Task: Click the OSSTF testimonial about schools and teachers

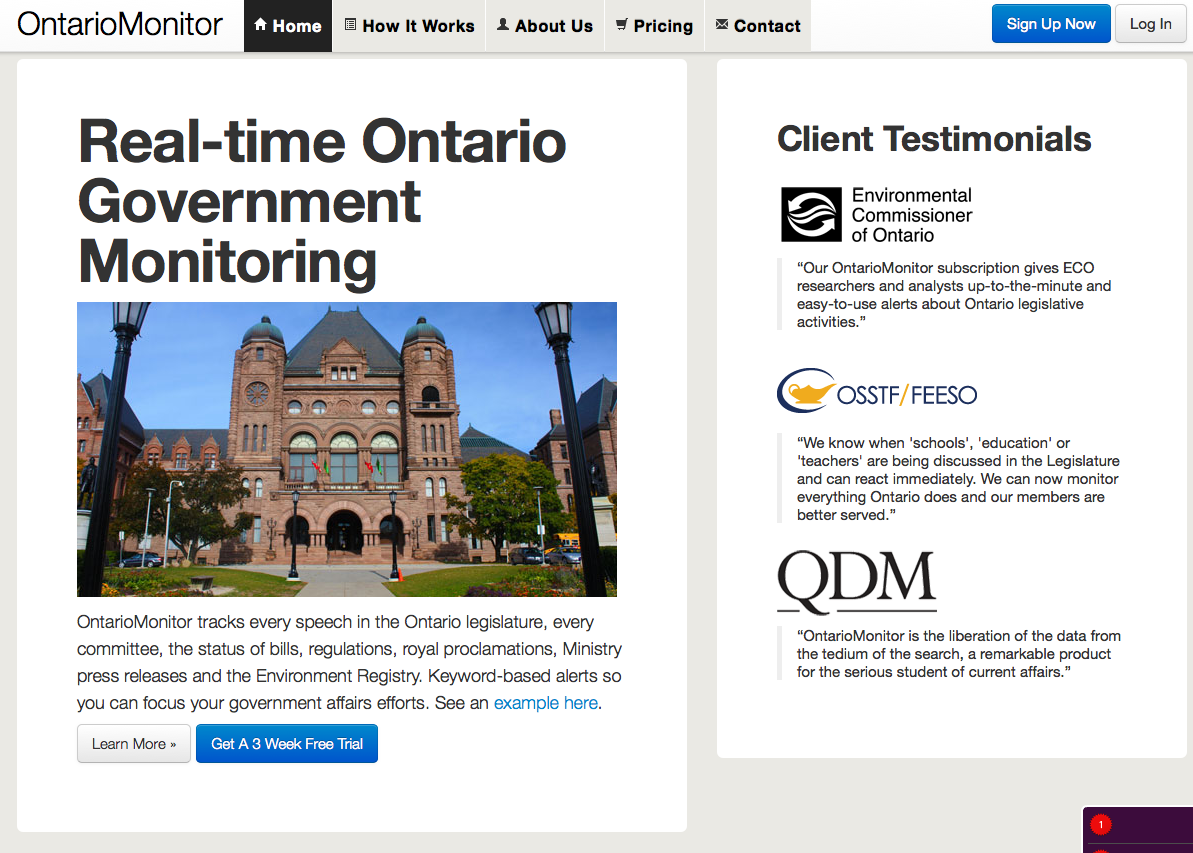Action: [x=958, y=479]
